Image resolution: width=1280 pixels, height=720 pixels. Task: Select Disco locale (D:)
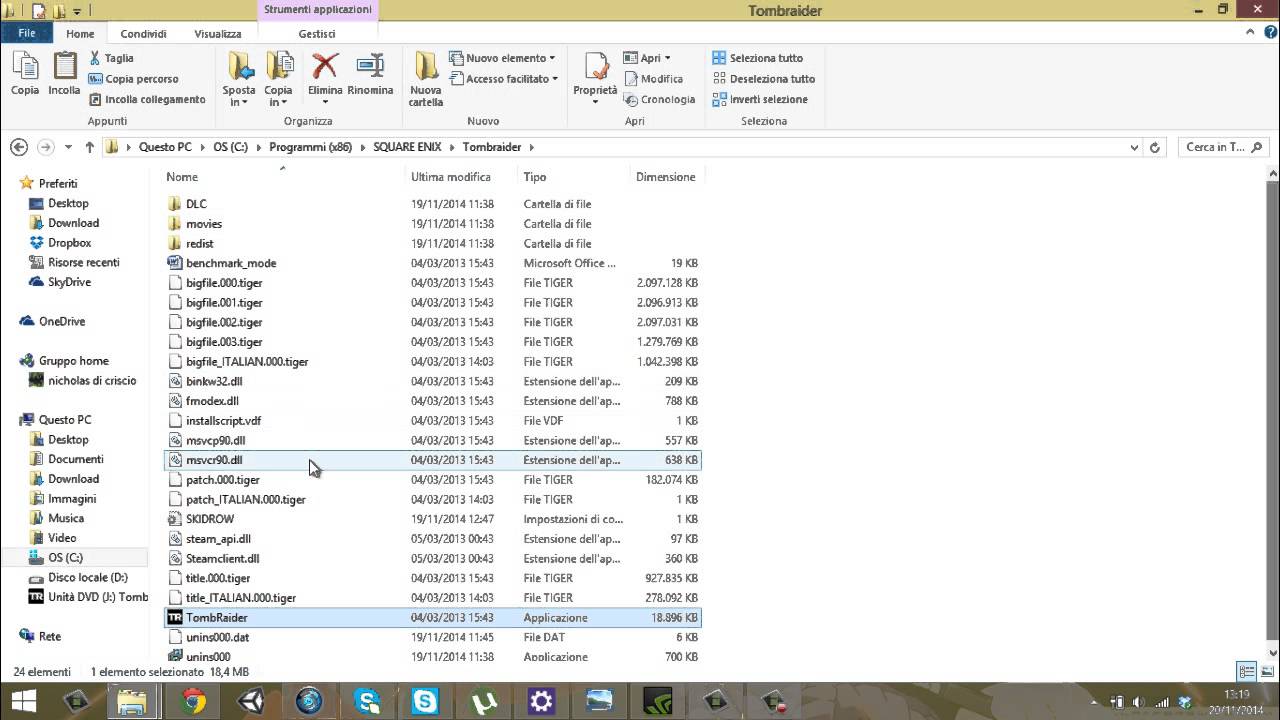point(87,578)
